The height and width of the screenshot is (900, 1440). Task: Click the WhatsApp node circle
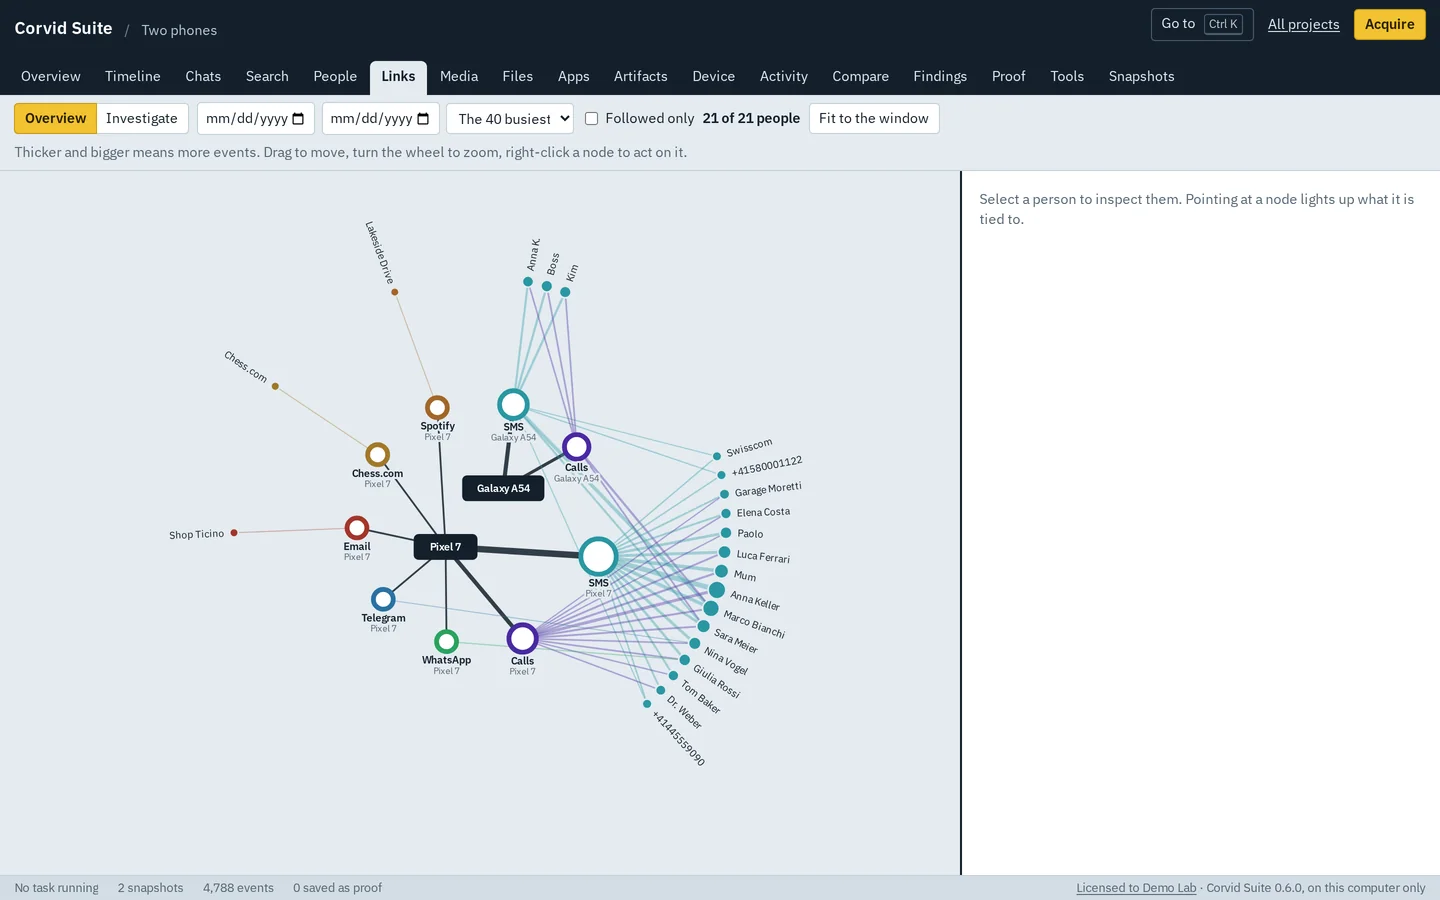446,641
